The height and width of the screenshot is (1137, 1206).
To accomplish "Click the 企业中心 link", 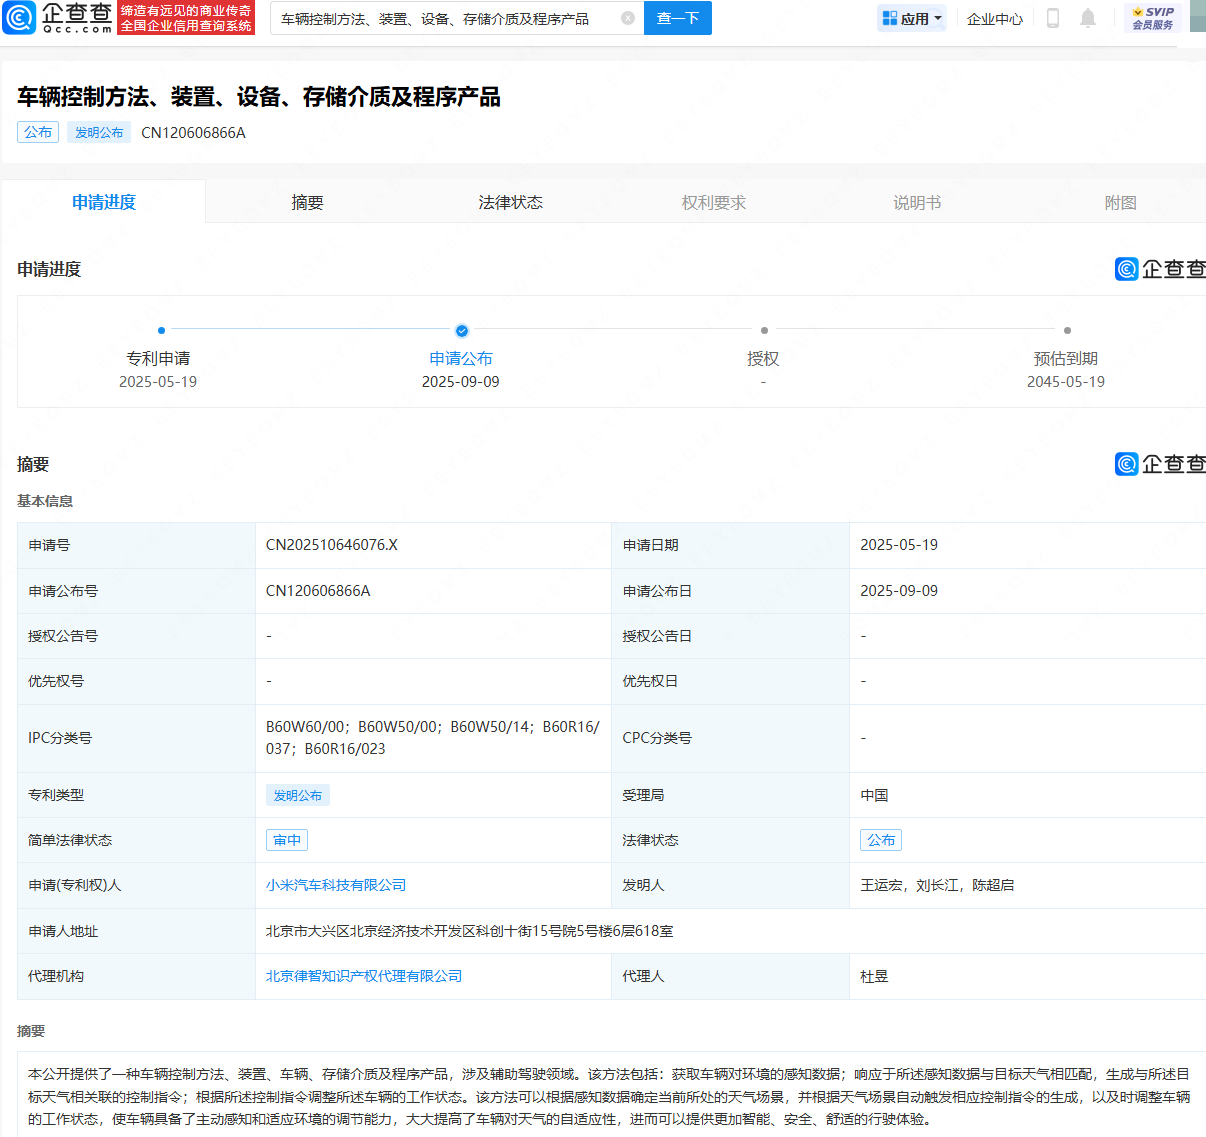I will [x=994, y=18].
